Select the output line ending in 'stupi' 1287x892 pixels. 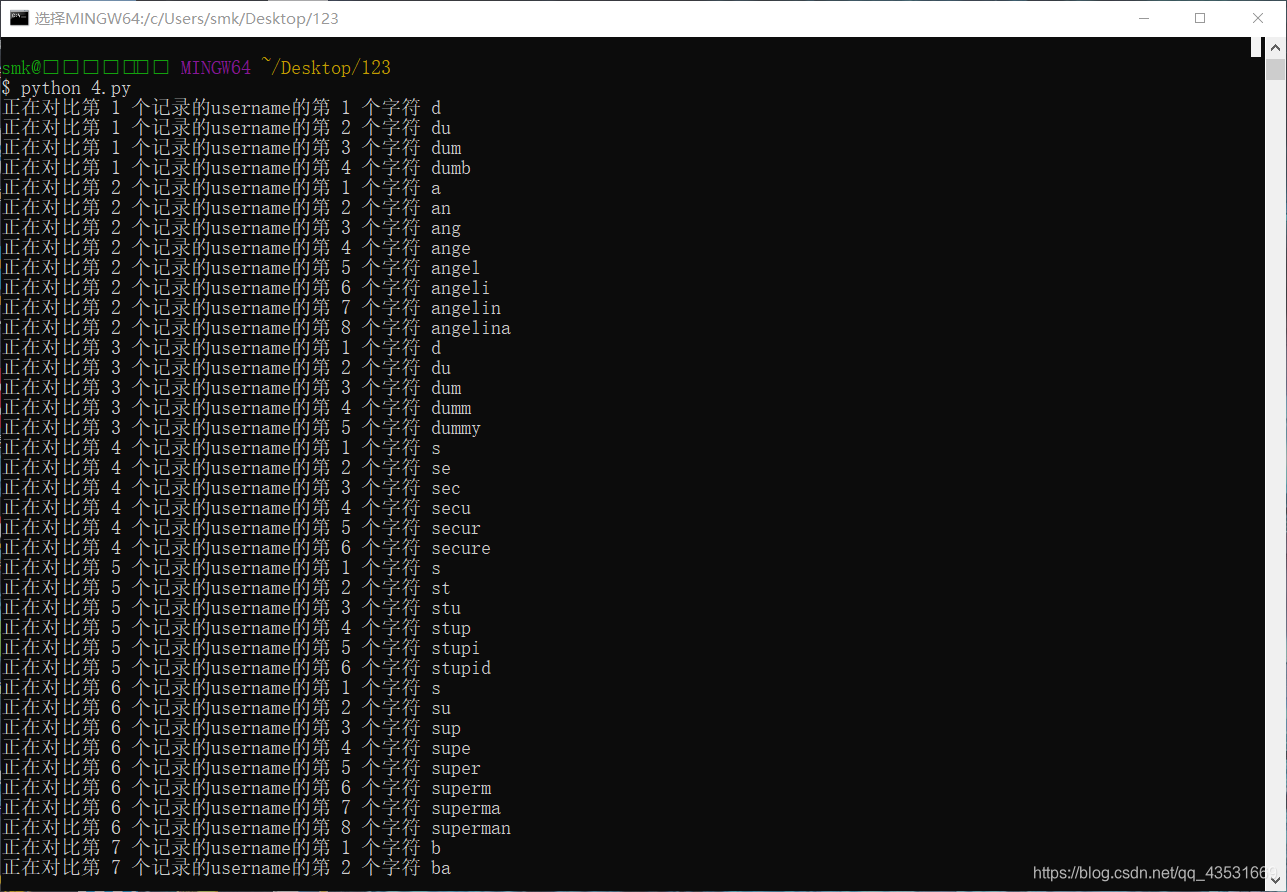click(241, 648)
